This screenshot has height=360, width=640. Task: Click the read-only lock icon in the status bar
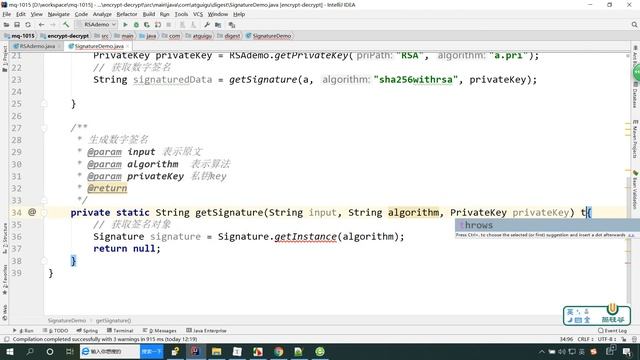623,339
